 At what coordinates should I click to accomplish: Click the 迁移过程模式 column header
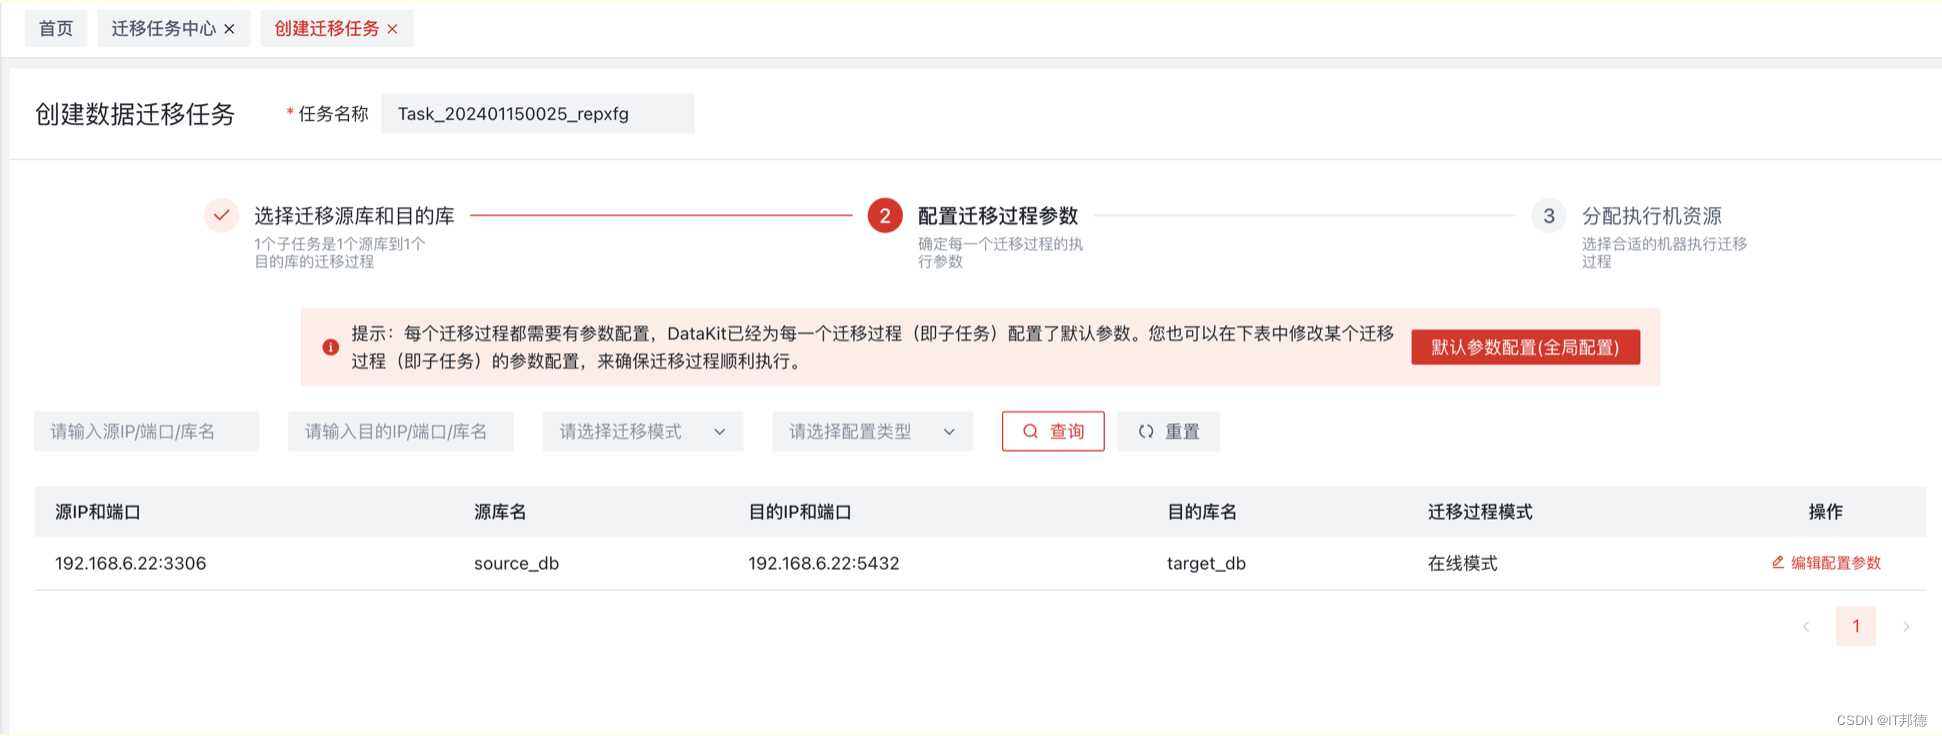pyautogui.click(x=1480, y=512)
